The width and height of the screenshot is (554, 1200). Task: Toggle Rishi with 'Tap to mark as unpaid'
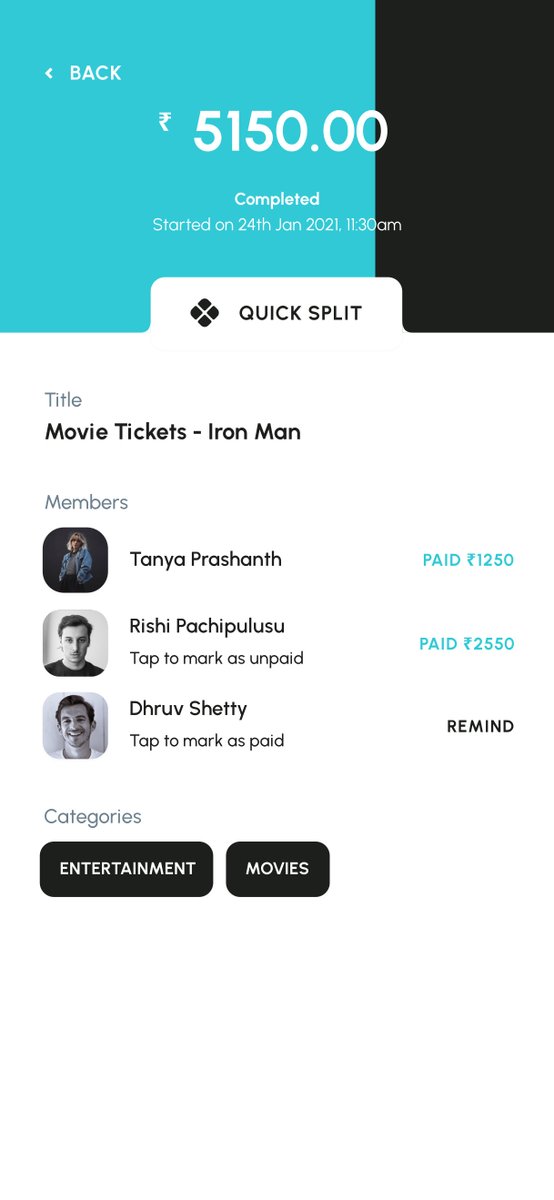click(216, 658)
